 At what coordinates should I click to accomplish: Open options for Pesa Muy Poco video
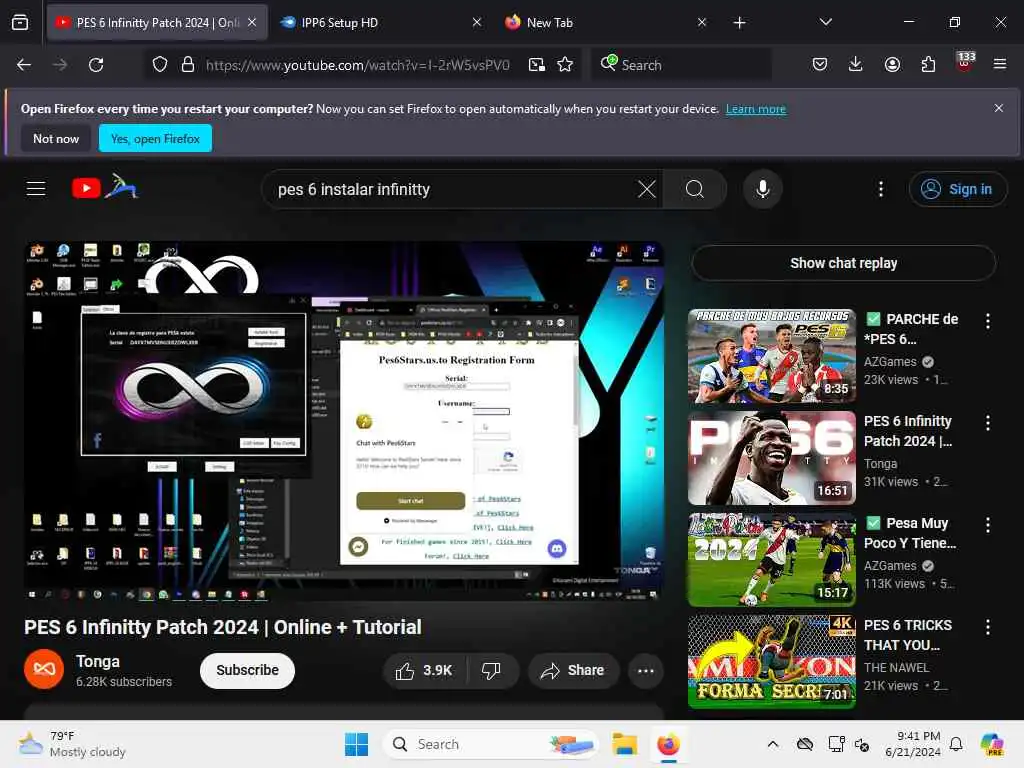pos(987,524)
